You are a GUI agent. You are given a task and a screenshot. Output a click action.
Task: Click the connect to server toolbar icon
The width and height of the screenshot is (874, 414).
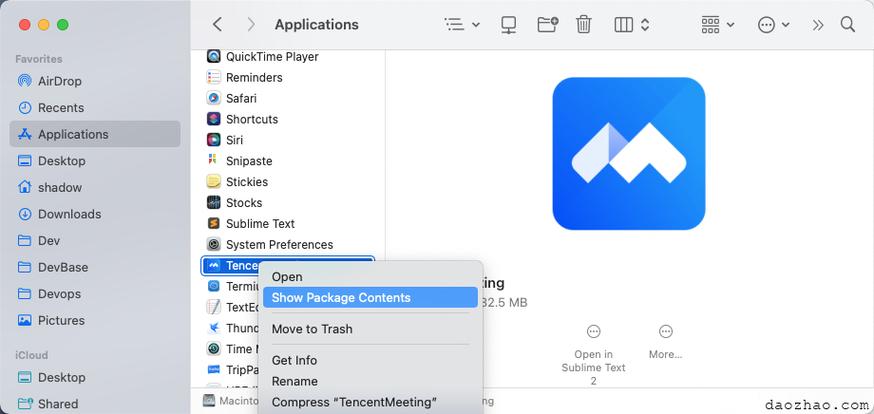tap(508, 25)
